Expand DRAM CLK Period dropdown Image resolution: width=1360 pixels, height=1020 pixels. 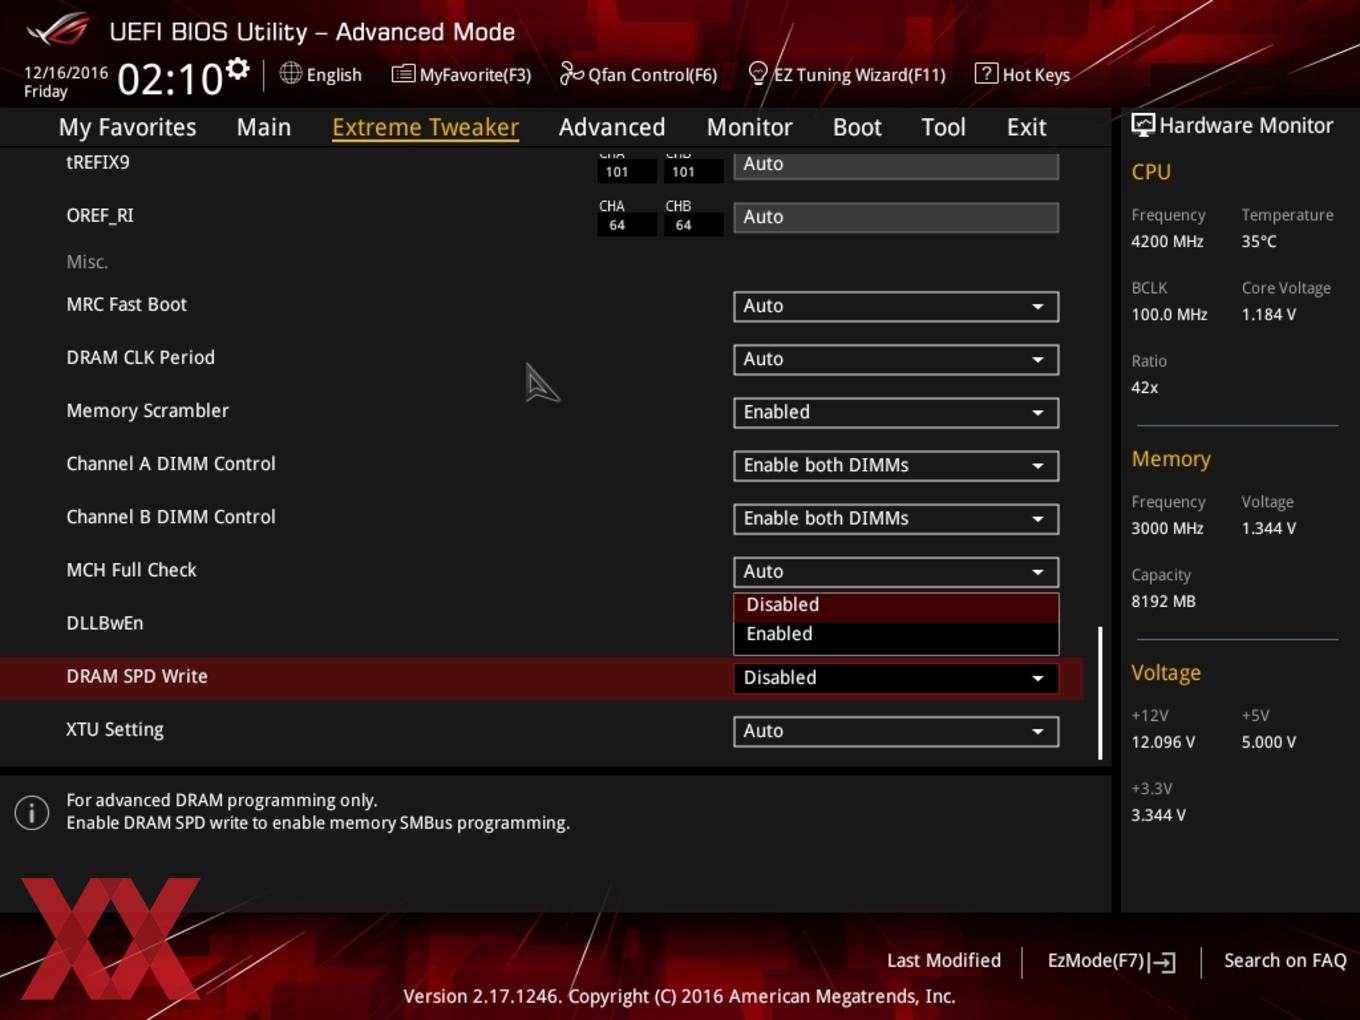[896, 359]
